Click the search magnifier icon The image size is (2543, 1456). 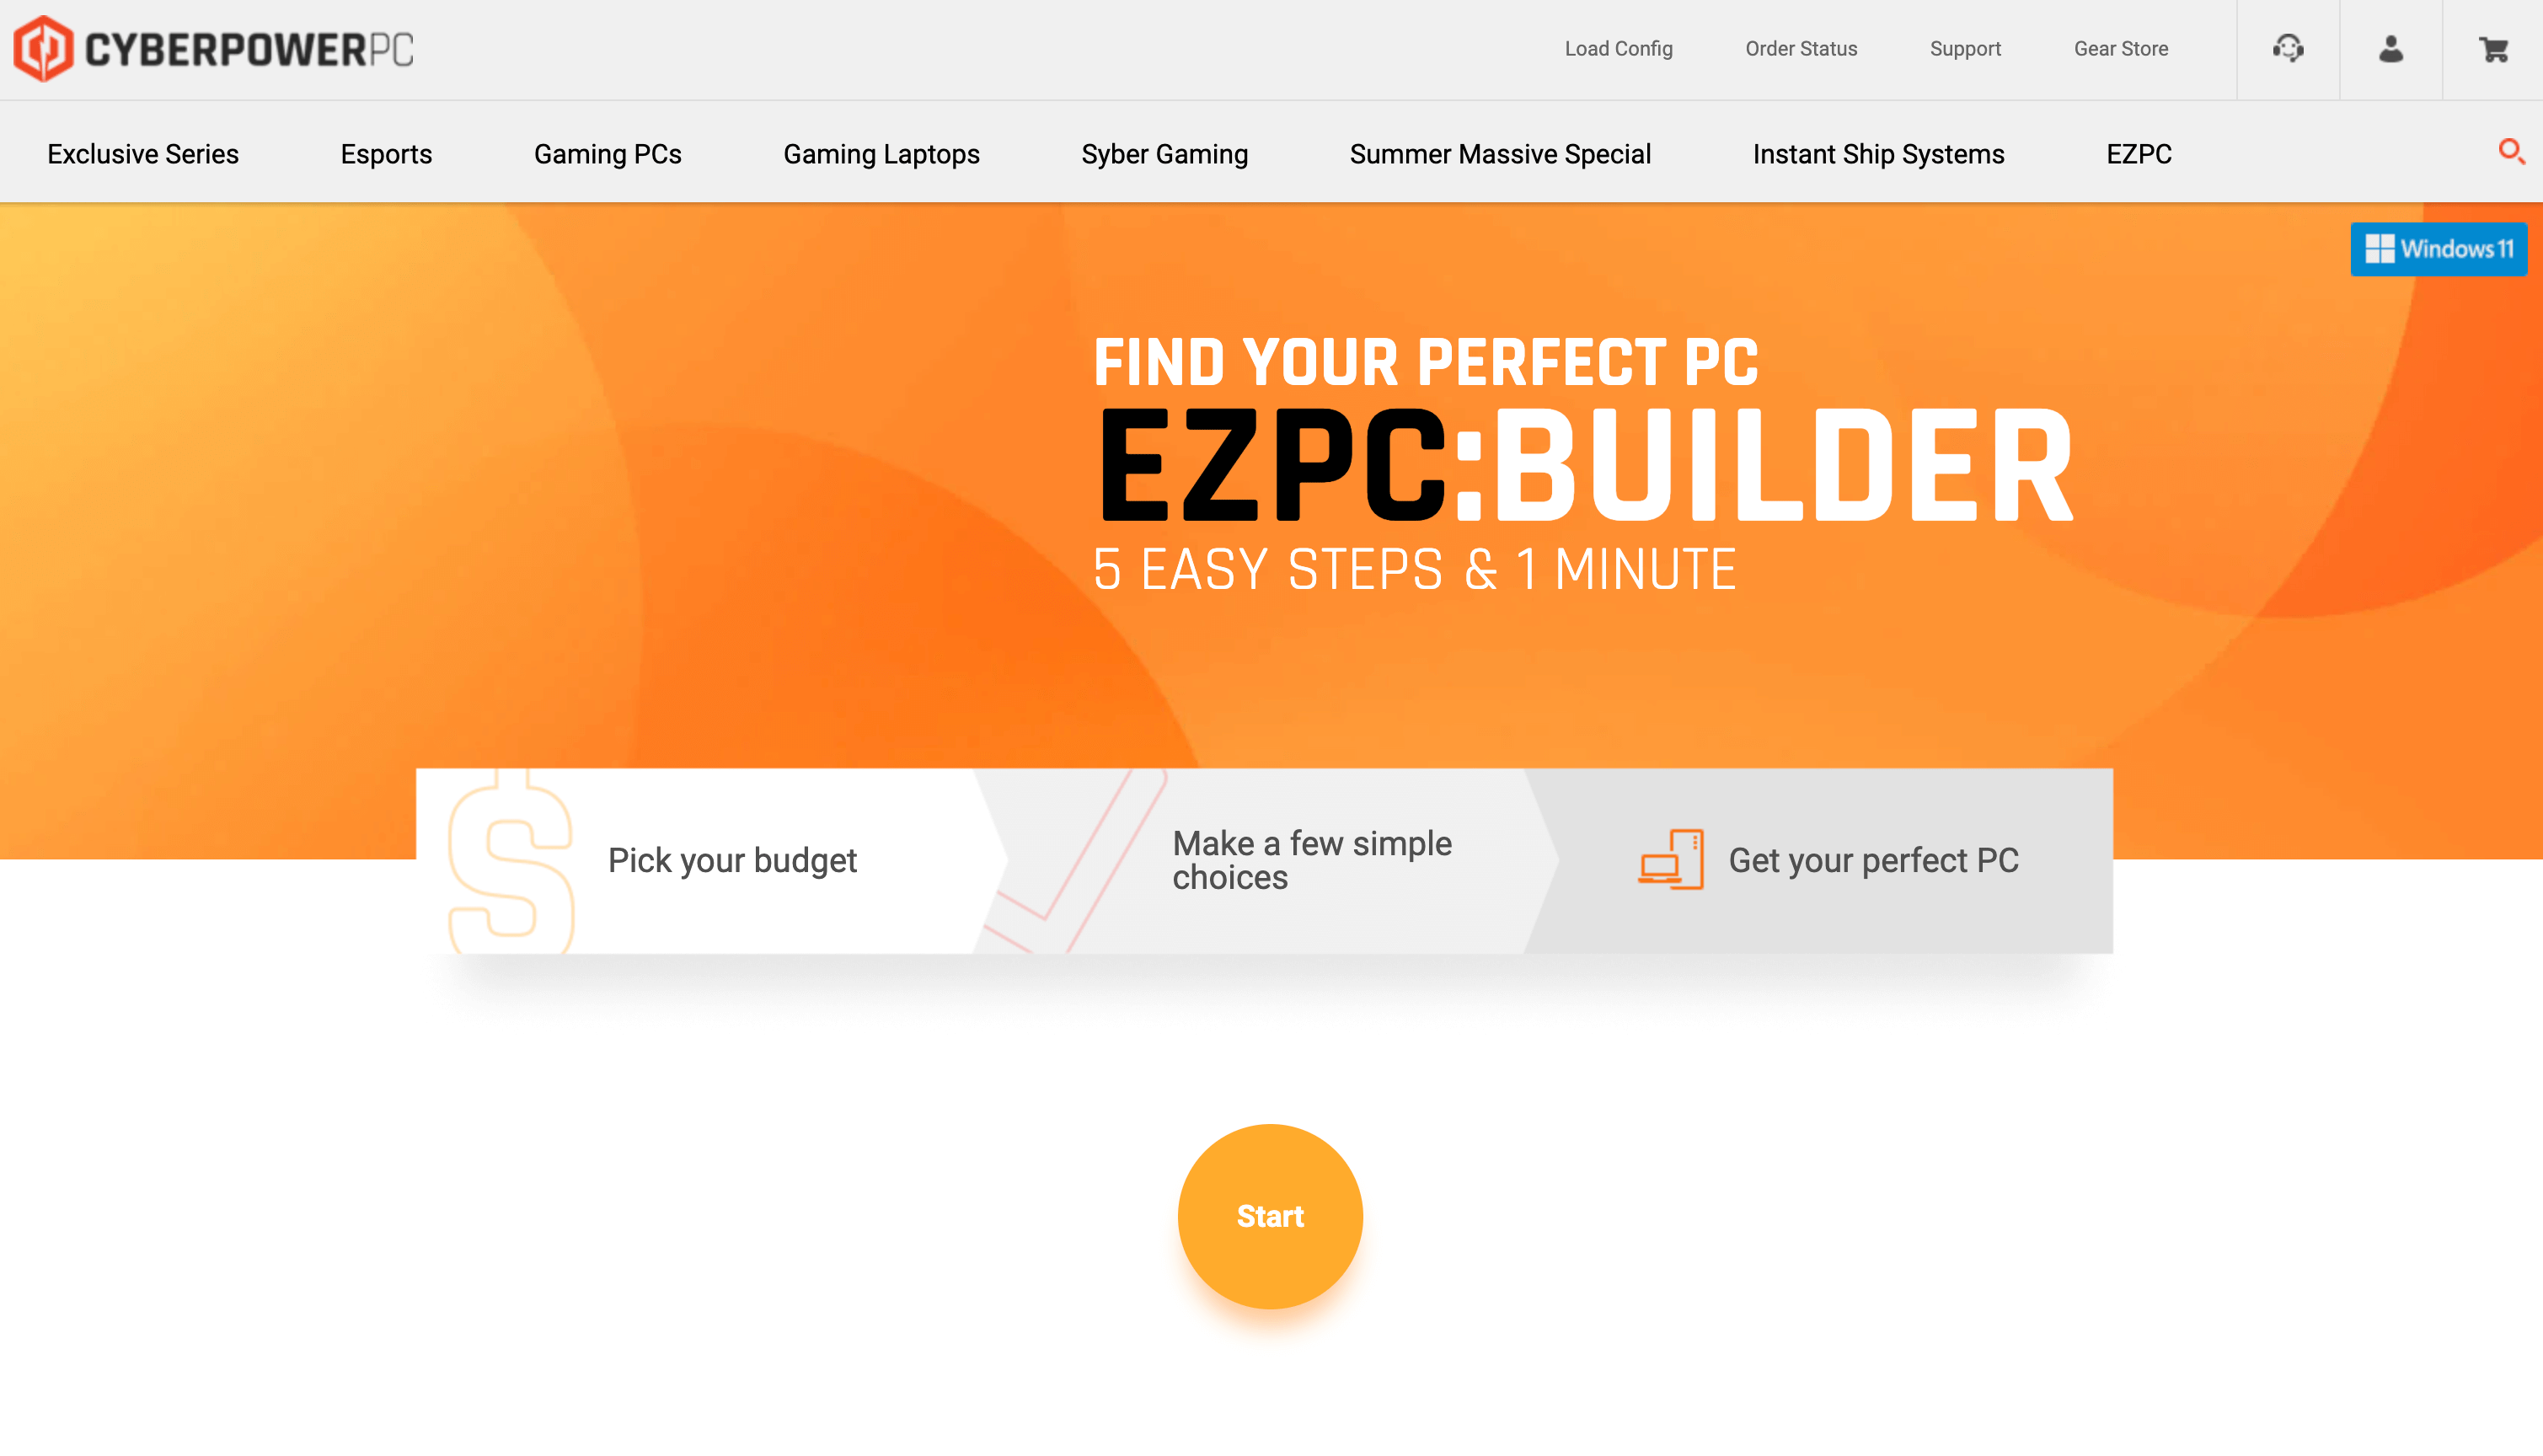pyautogui.click(x=2512, y=152)
